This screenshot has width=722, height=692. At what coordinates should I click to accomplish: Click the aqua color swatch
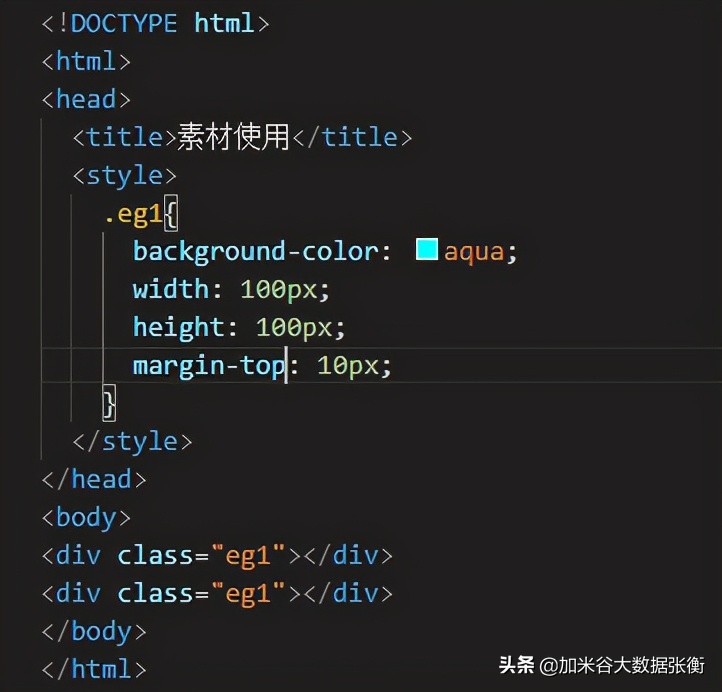point(427,250)
